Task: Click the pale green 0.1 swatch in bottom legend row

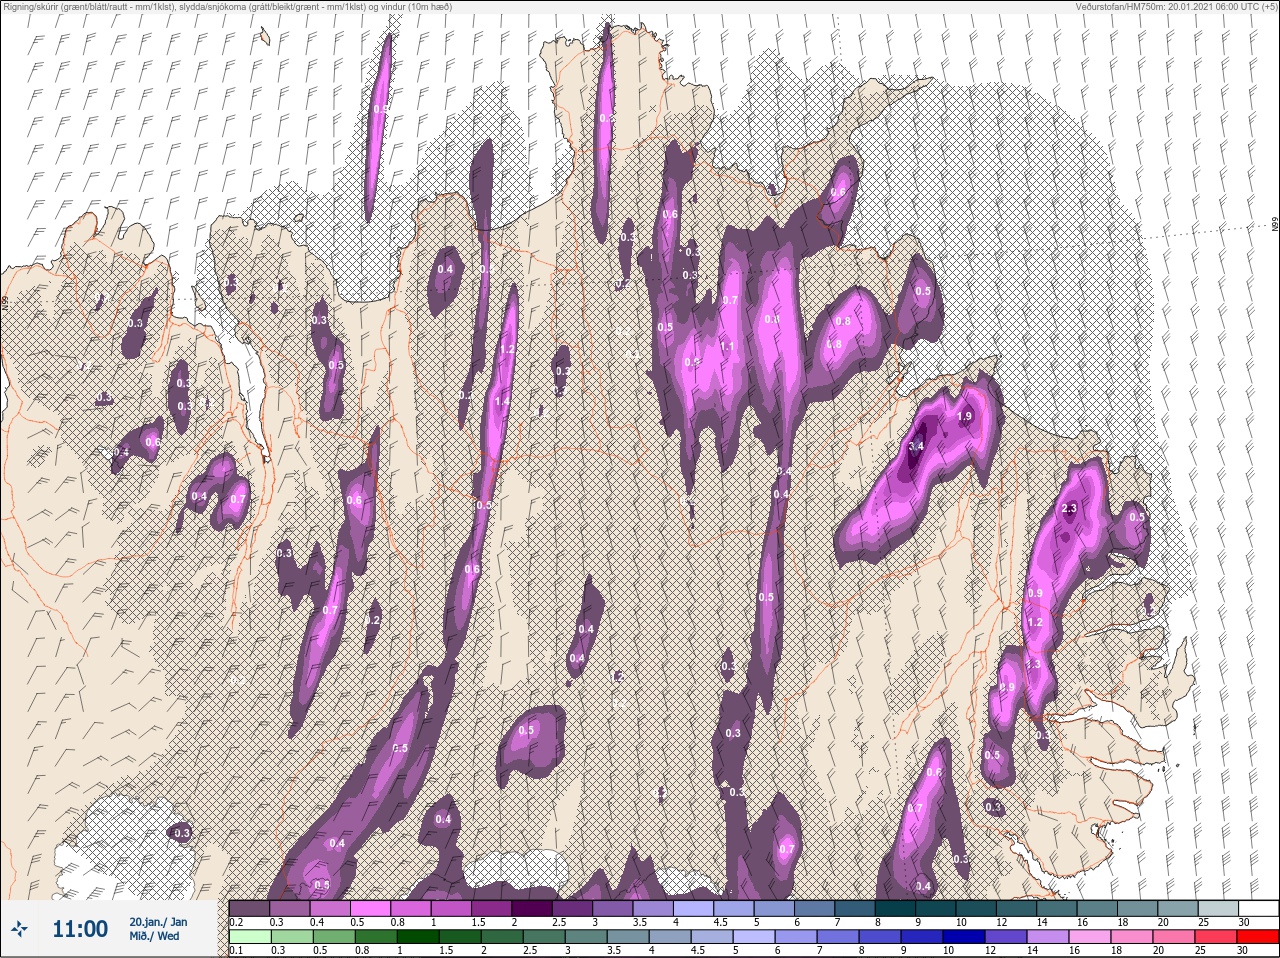Action: click(250, 937)
